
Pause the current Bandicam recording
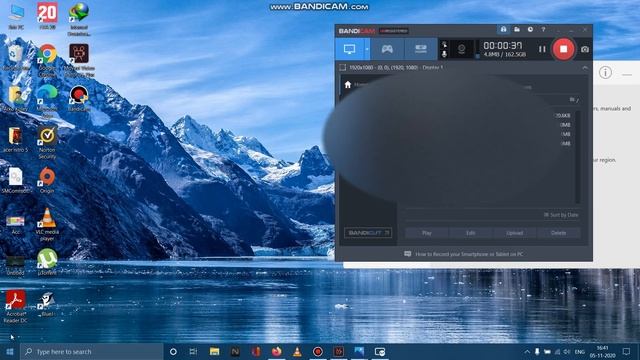[x=542, y=49]
